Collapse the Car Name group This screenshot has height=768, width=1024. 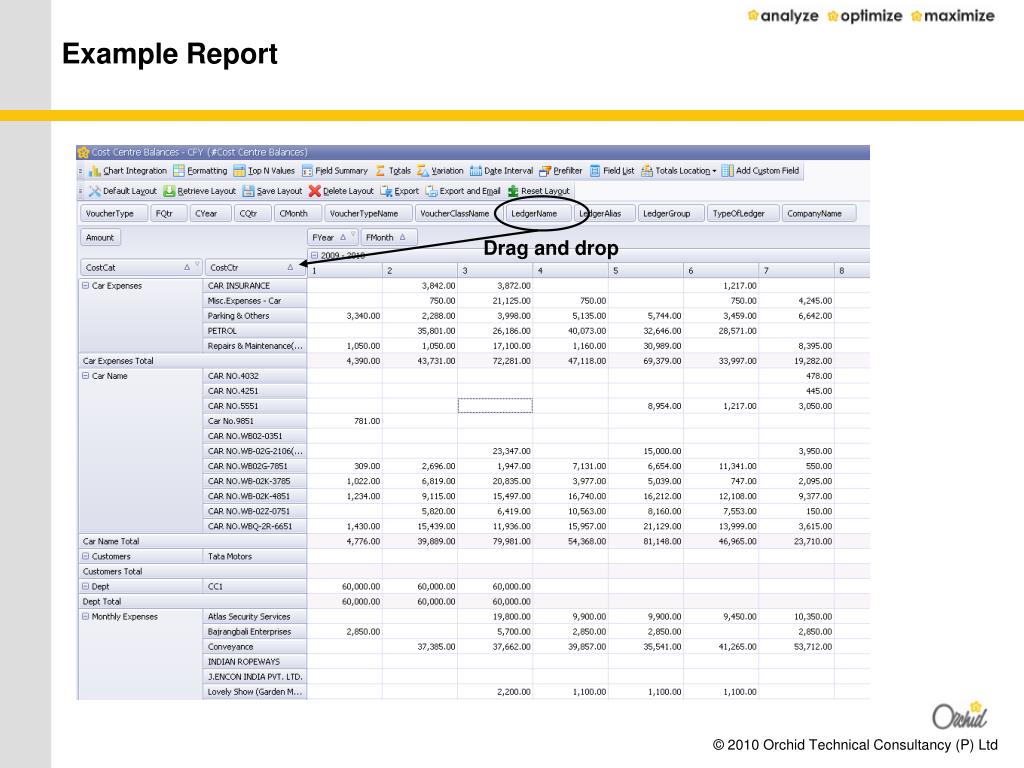pyautogui.click(x=86, y=376)
